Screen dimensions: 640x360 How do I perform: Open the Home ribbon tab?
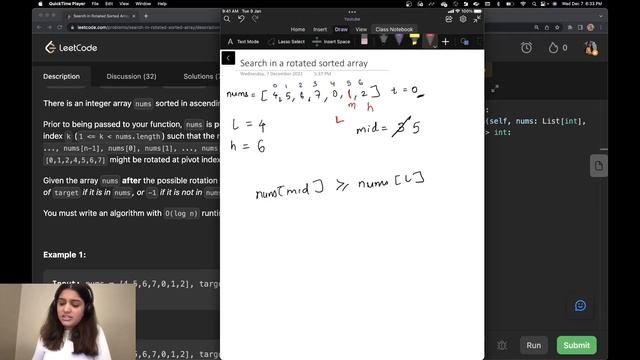(298, 29)
